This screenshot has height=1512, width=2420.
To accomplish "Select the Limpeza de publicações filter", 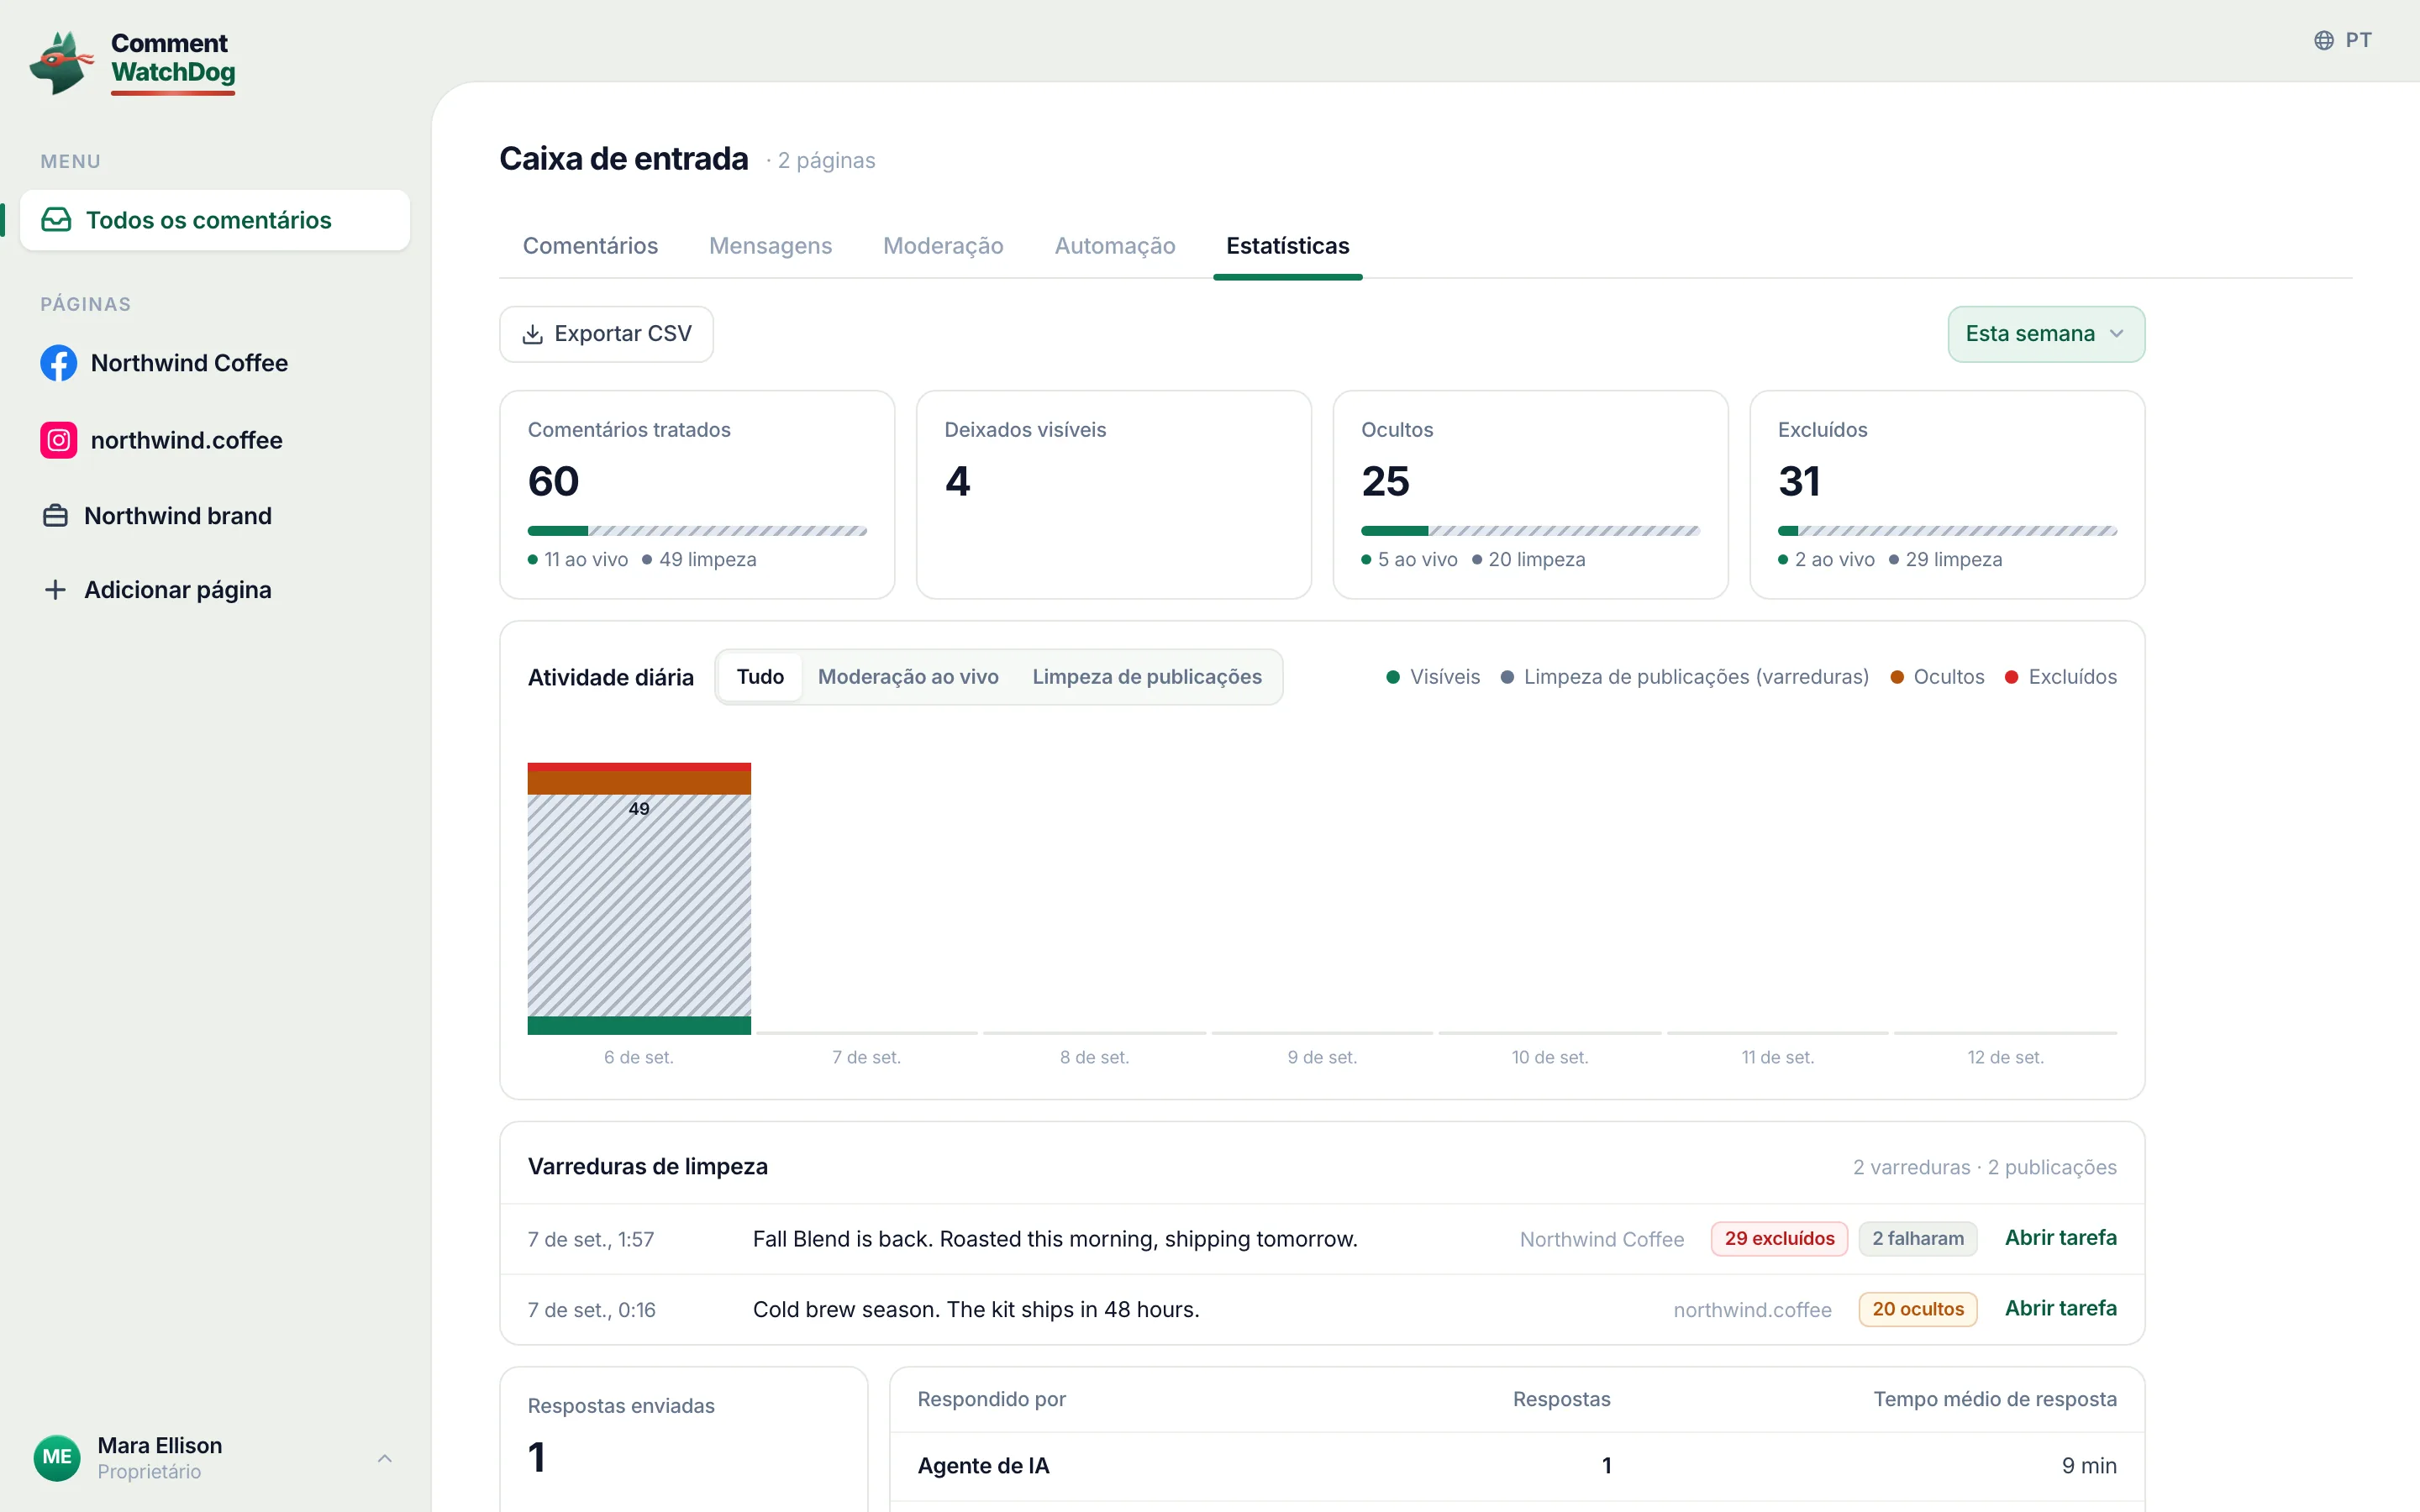I will click(1147, 677).
